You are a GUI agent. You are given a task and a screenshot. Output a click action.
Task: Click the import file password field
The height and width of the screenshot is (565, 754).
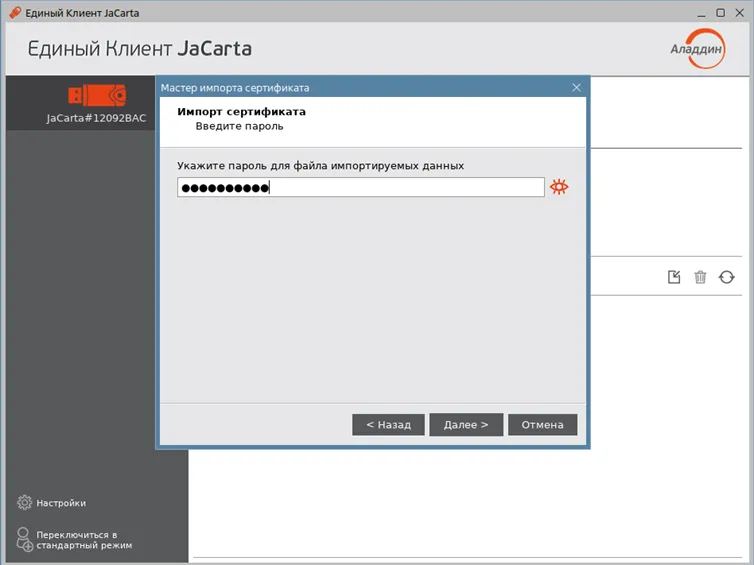point(361,187)
